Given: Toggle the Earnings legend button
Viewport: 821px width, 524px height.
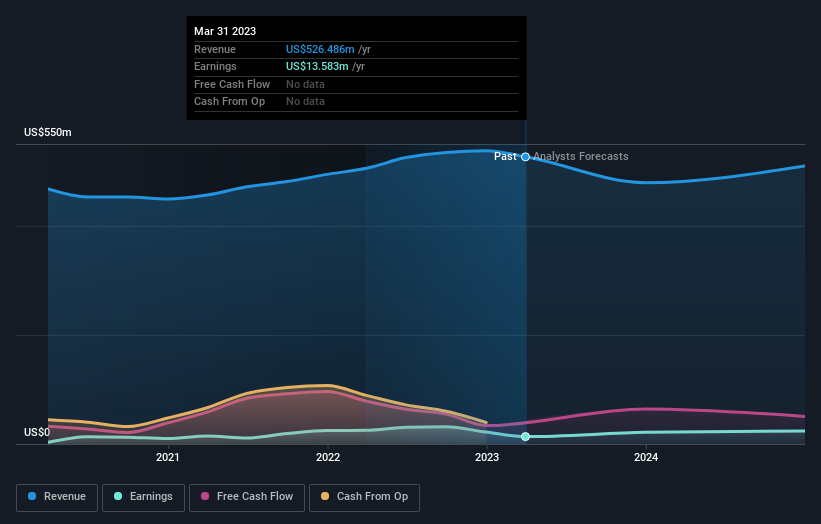Looking at the screenshot, I should click(x=143, y=497).
